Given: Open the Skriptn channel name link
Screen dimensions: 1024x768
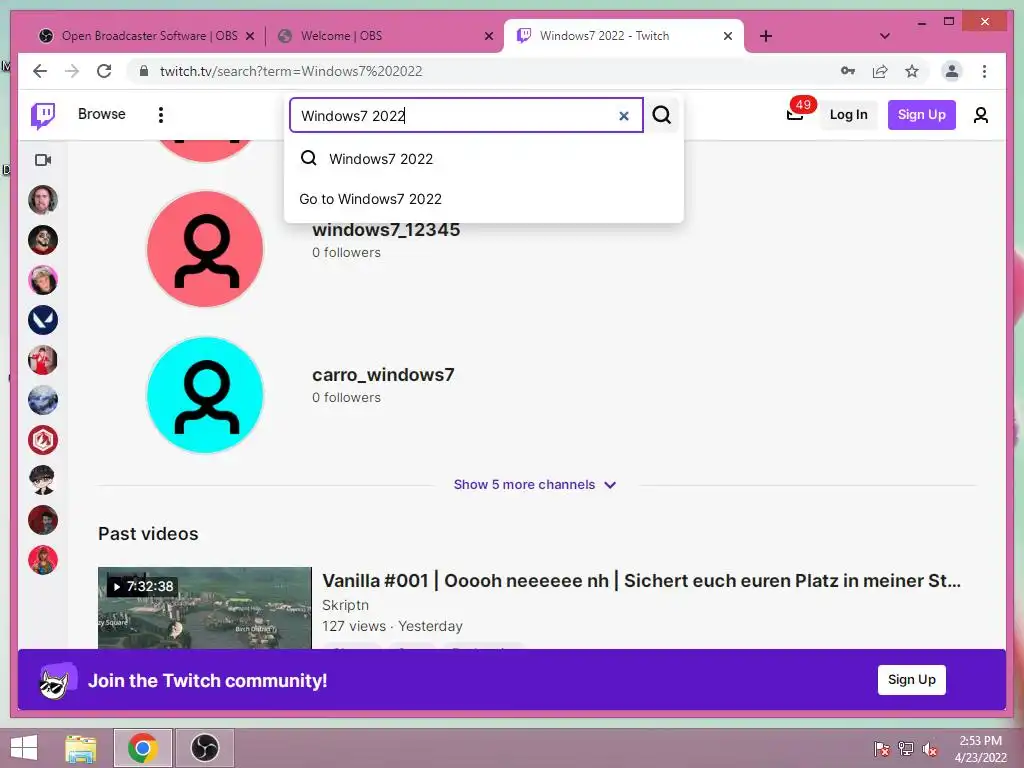Looking at the screenshot, I should coord(345,605).
